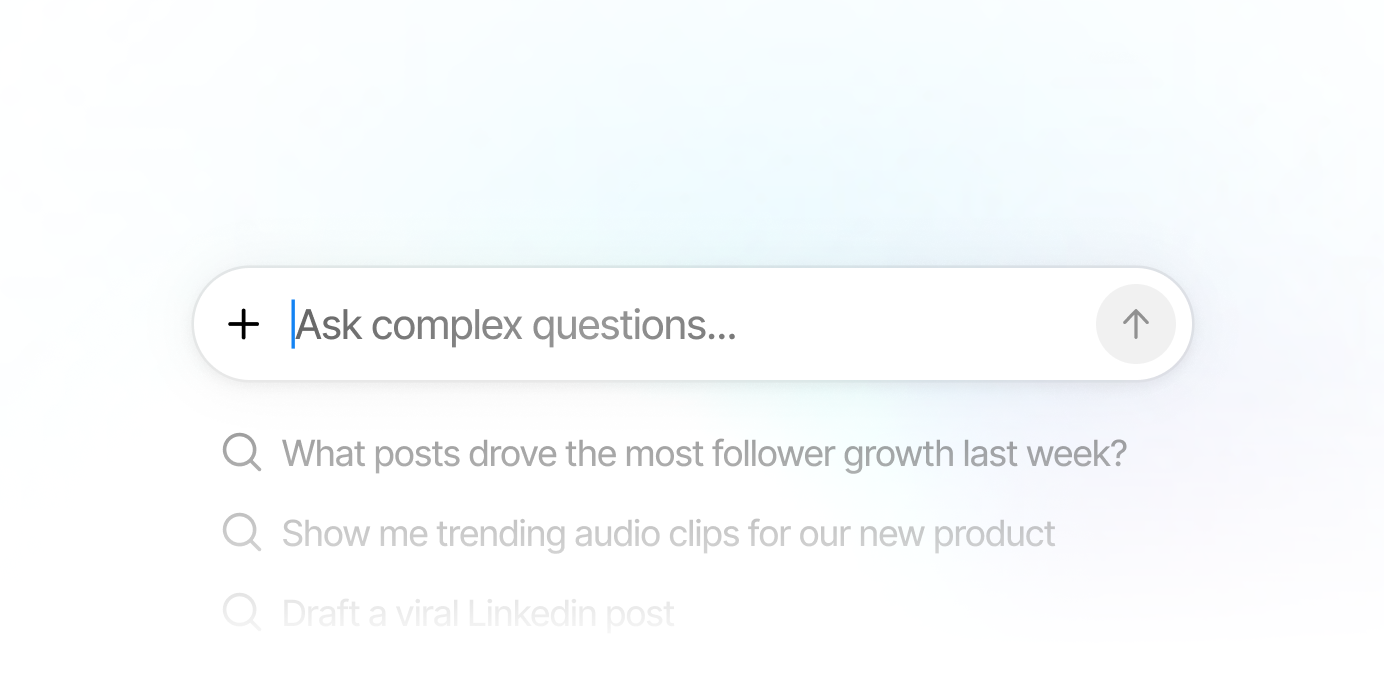Click the magnifier beside follower growth suggestion

[x=241, y=452]
